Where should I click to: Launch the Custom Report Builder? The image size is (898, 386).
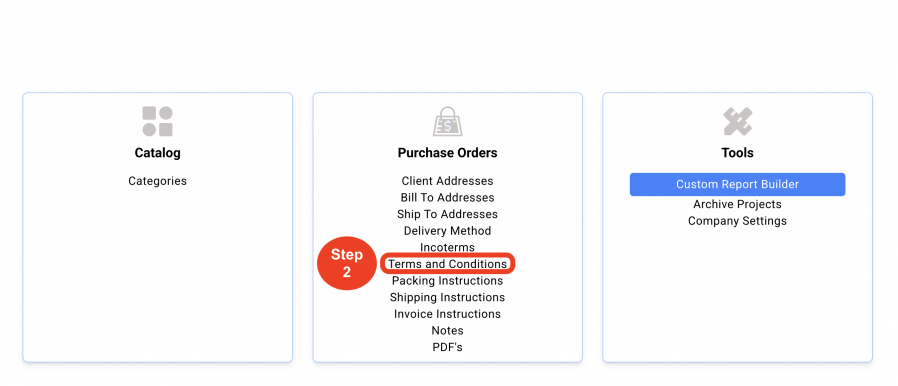click(738, 184)
